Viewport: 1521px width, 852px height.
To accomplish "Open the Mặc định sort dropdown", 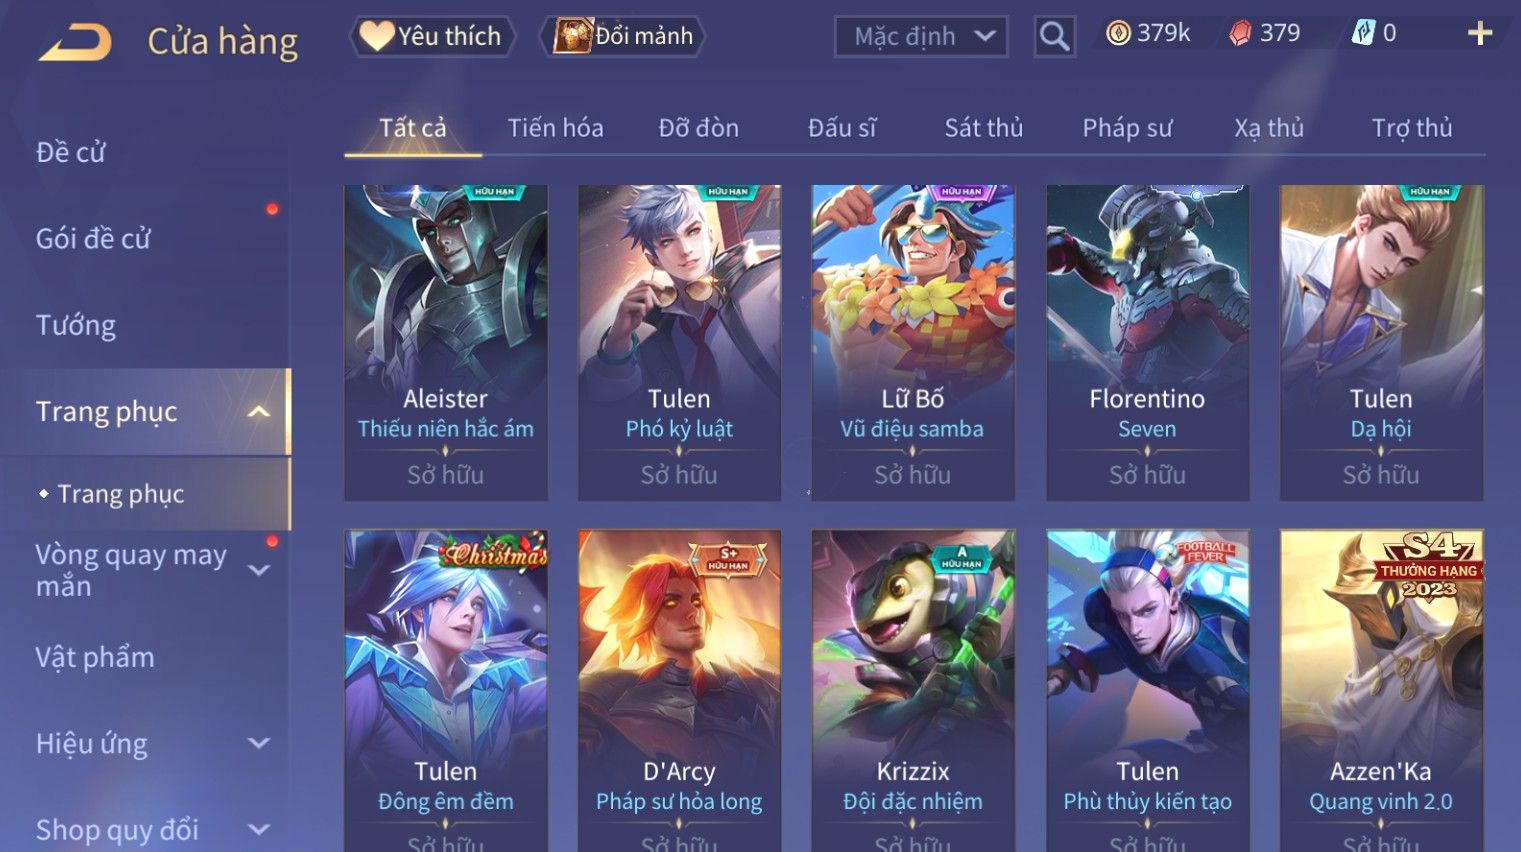I will point(920,37).
